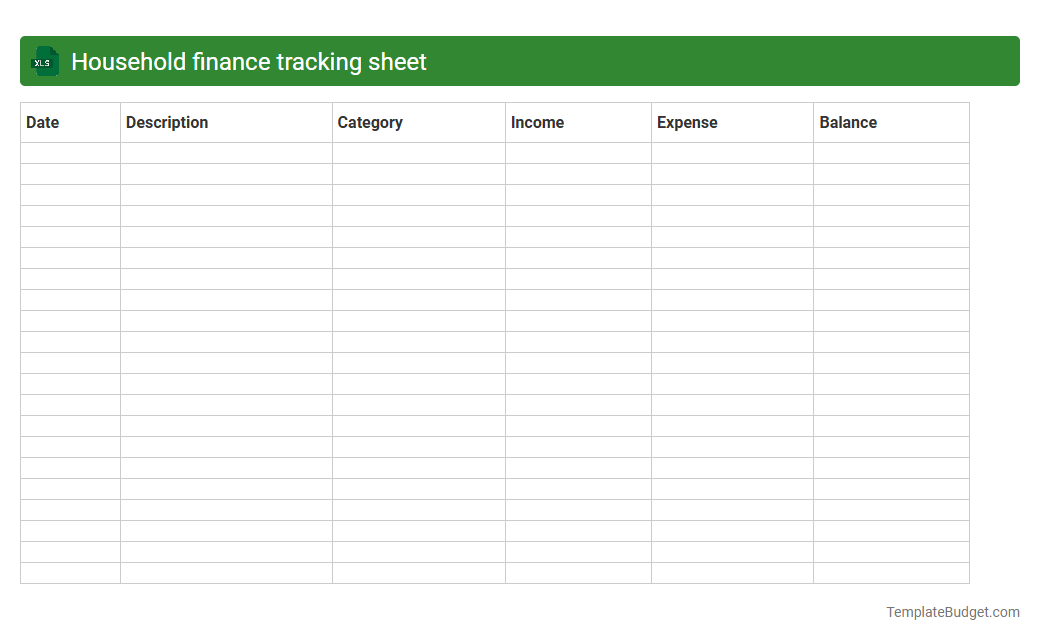The image size is (1040, 641).
Task: Select the first empty cell under Date
Action: coord(69,152)
